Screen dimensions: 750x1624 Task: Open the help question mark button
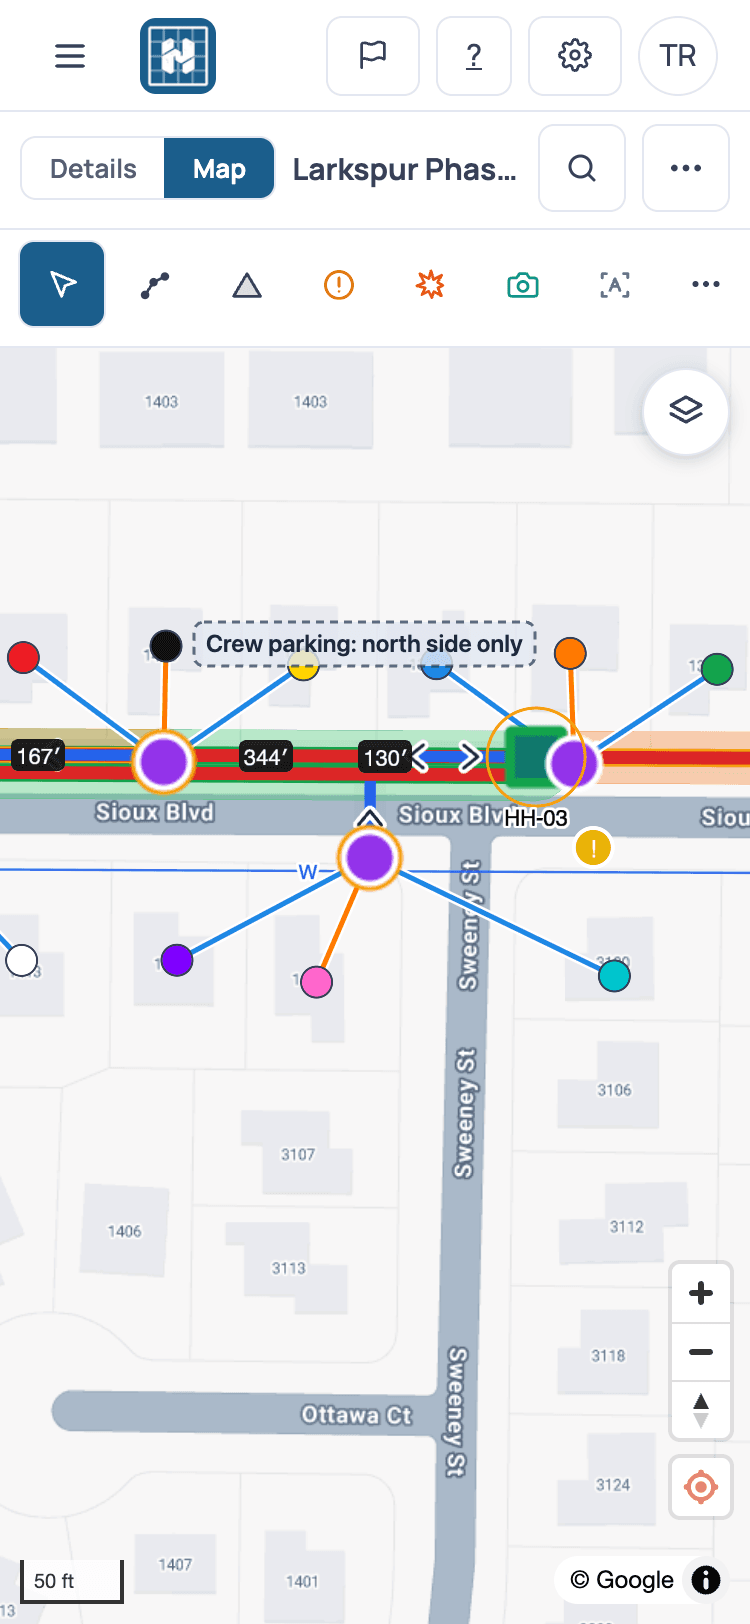474,56
